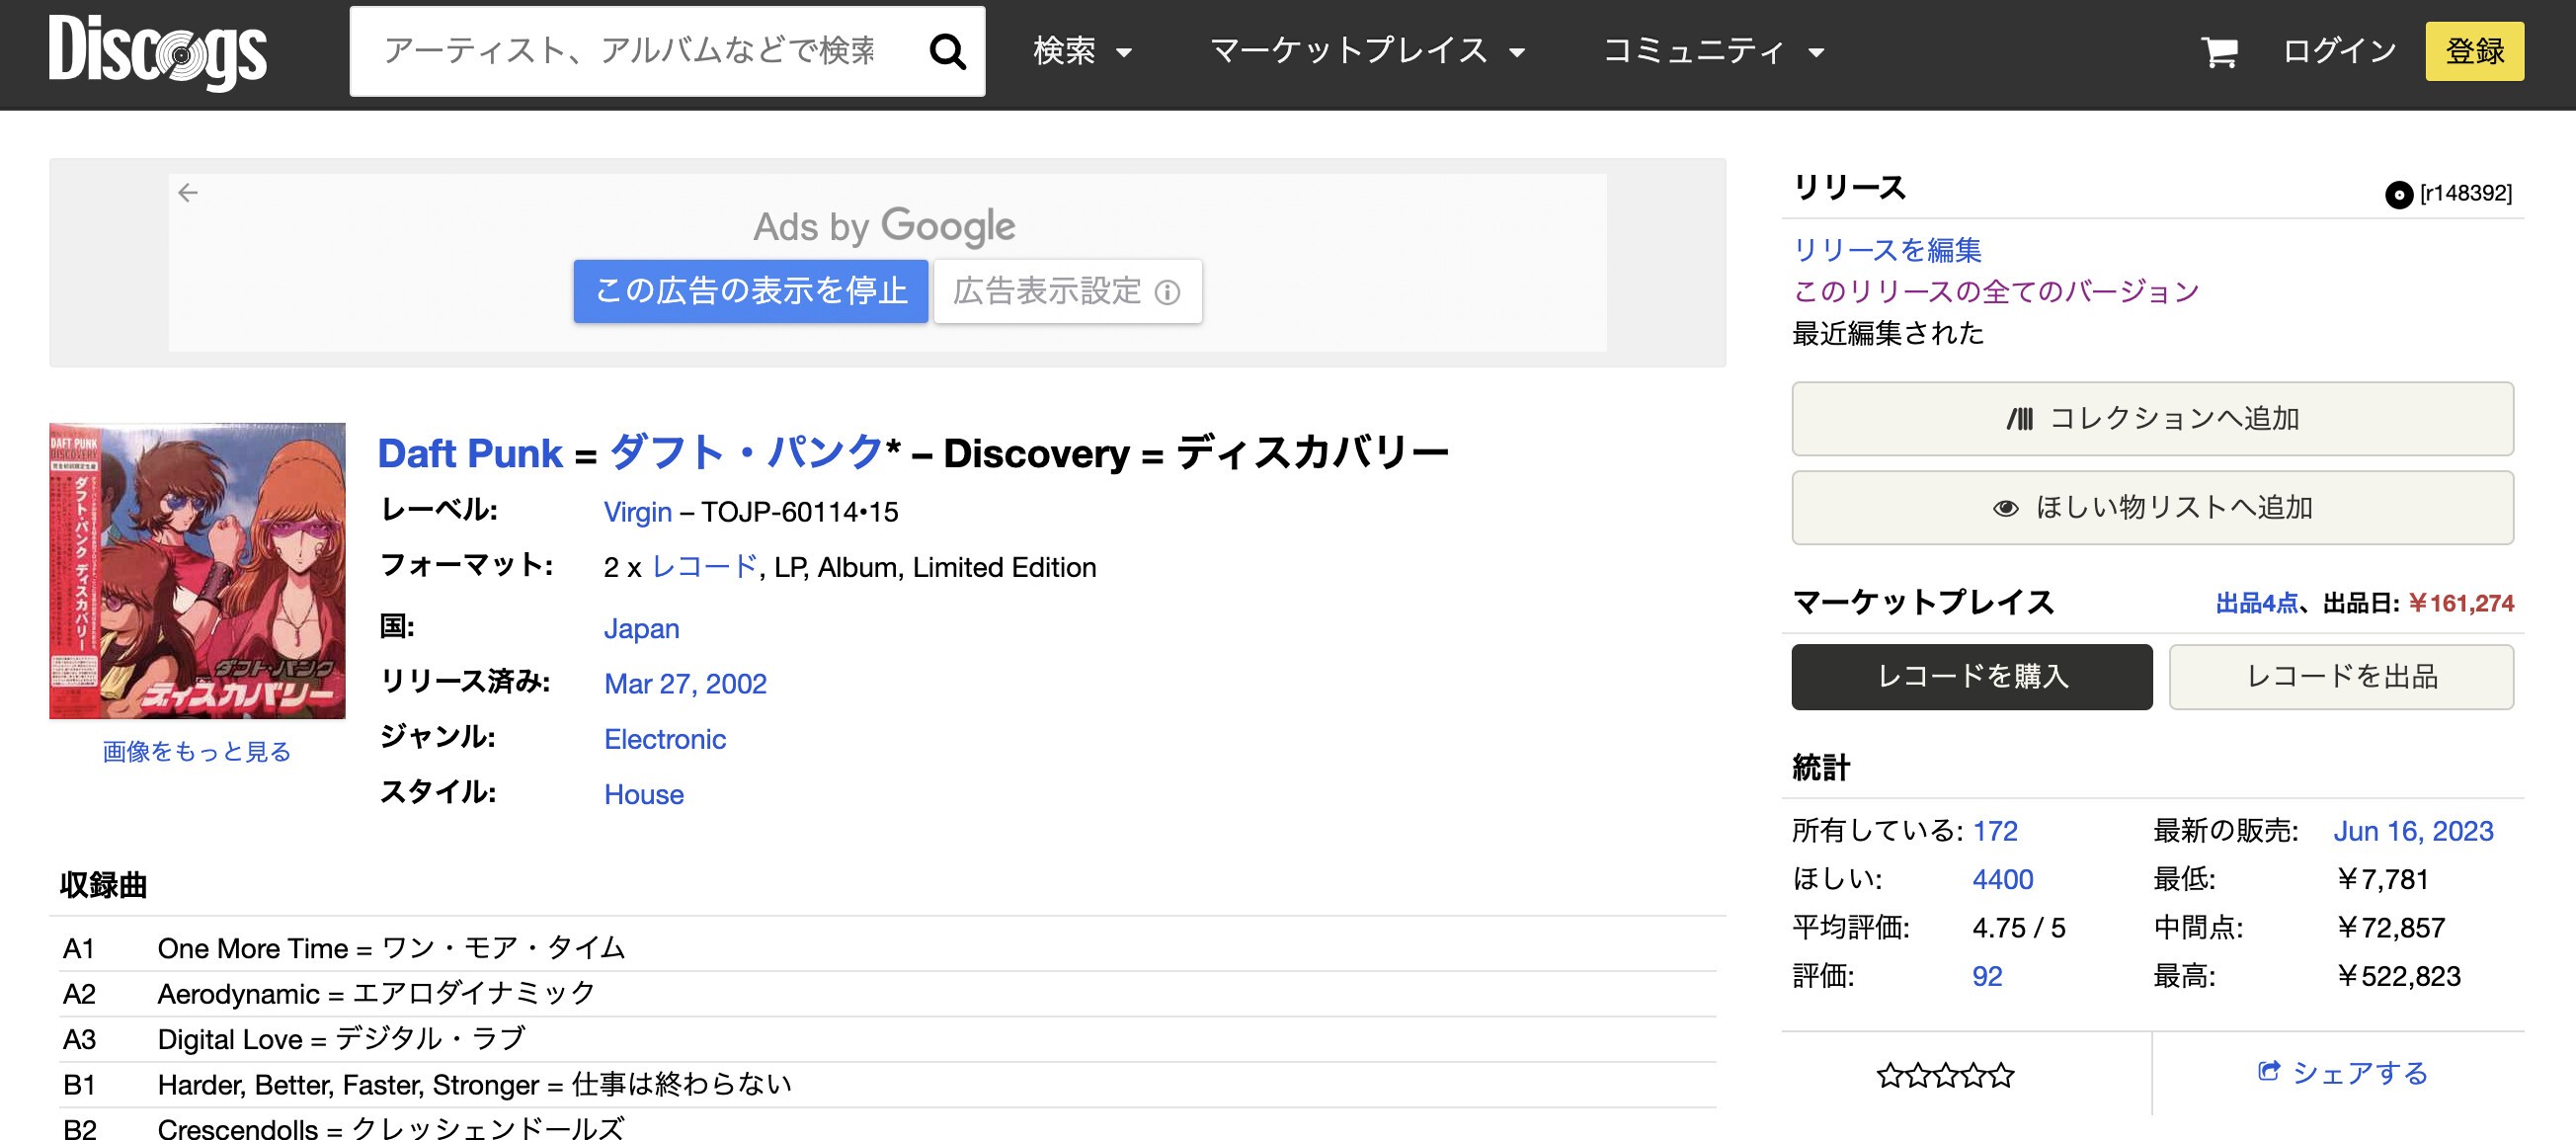Click 広告表示設定 button
The image size is (2576, 1140).
coord(1067,291)
